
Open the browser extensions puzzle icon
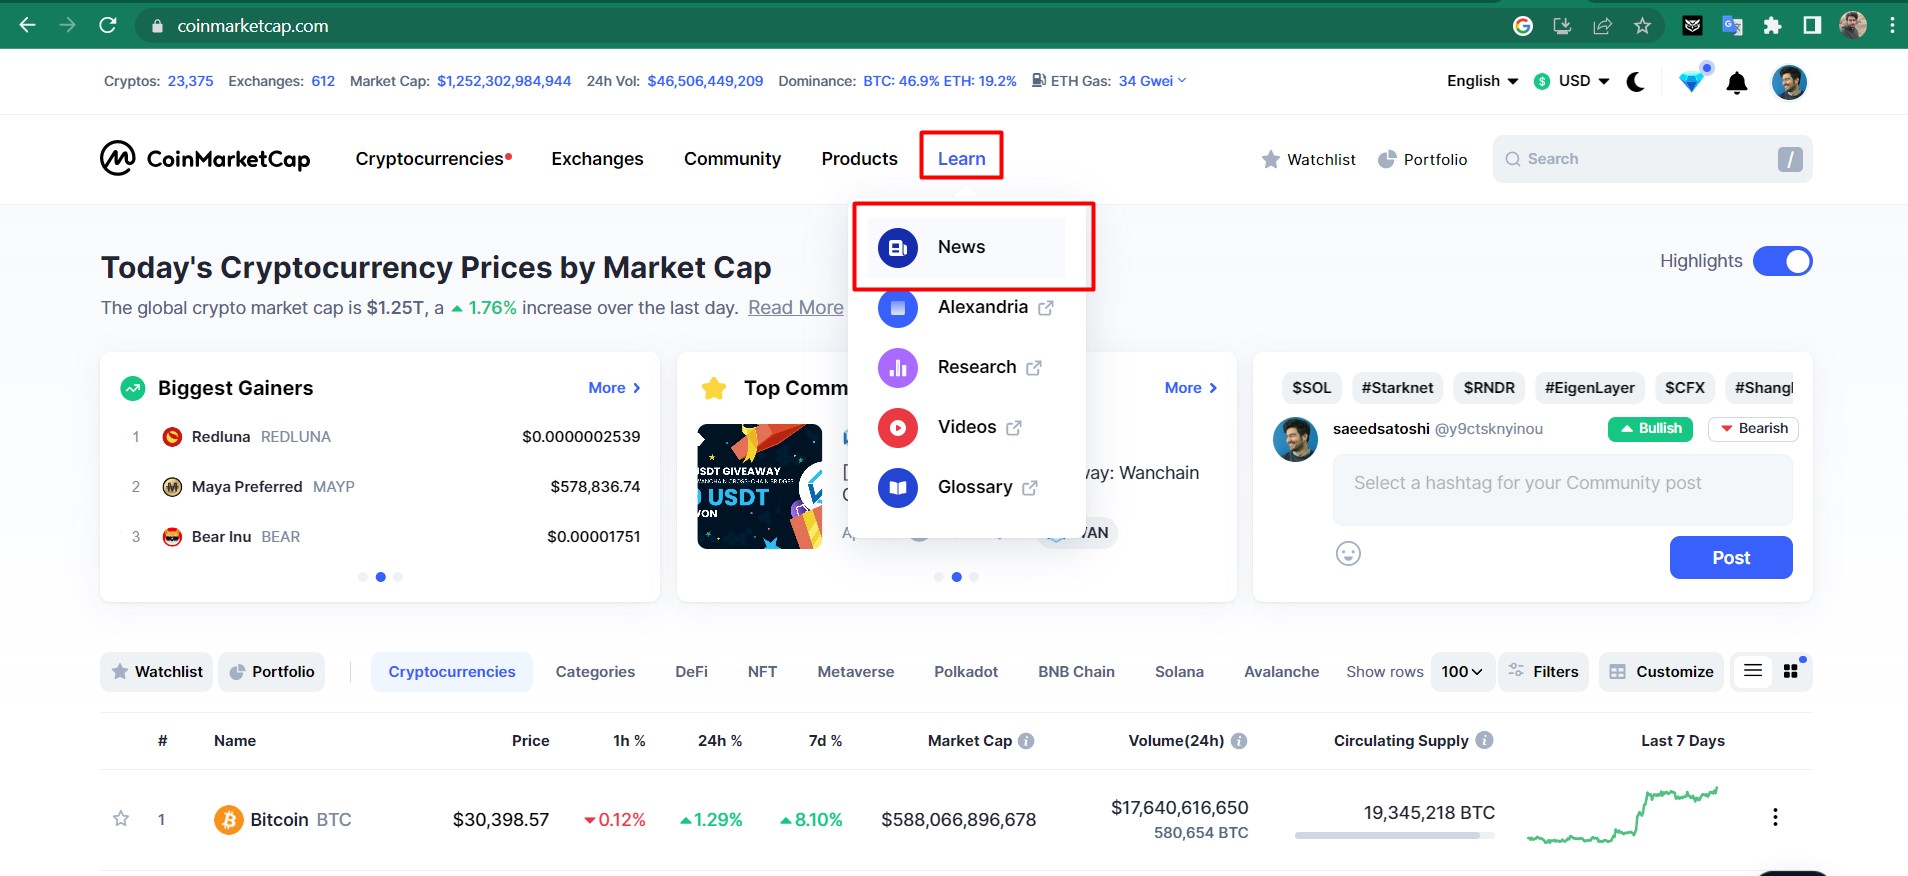(x=1772, y=26)
